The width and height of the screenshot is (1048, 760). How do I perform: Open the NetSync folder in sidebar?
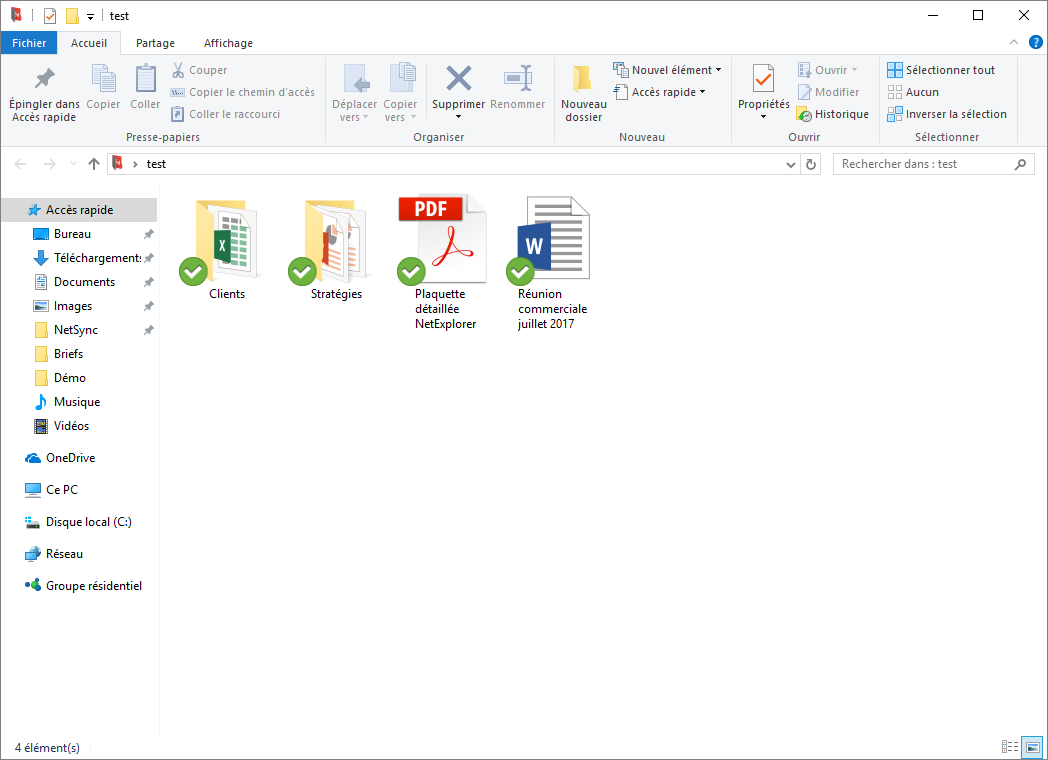76,330
